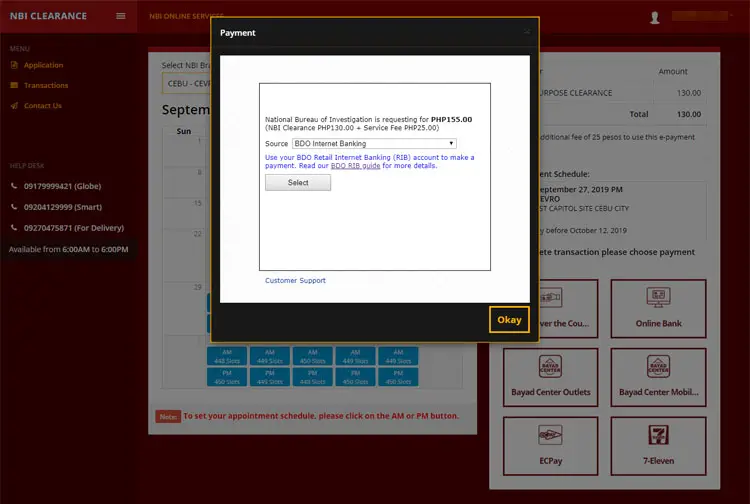The width and height of the screenshot is (750, 504).
Task: Open the Source dropdown showing BDO Internet Banking
Action: [374, 143]
